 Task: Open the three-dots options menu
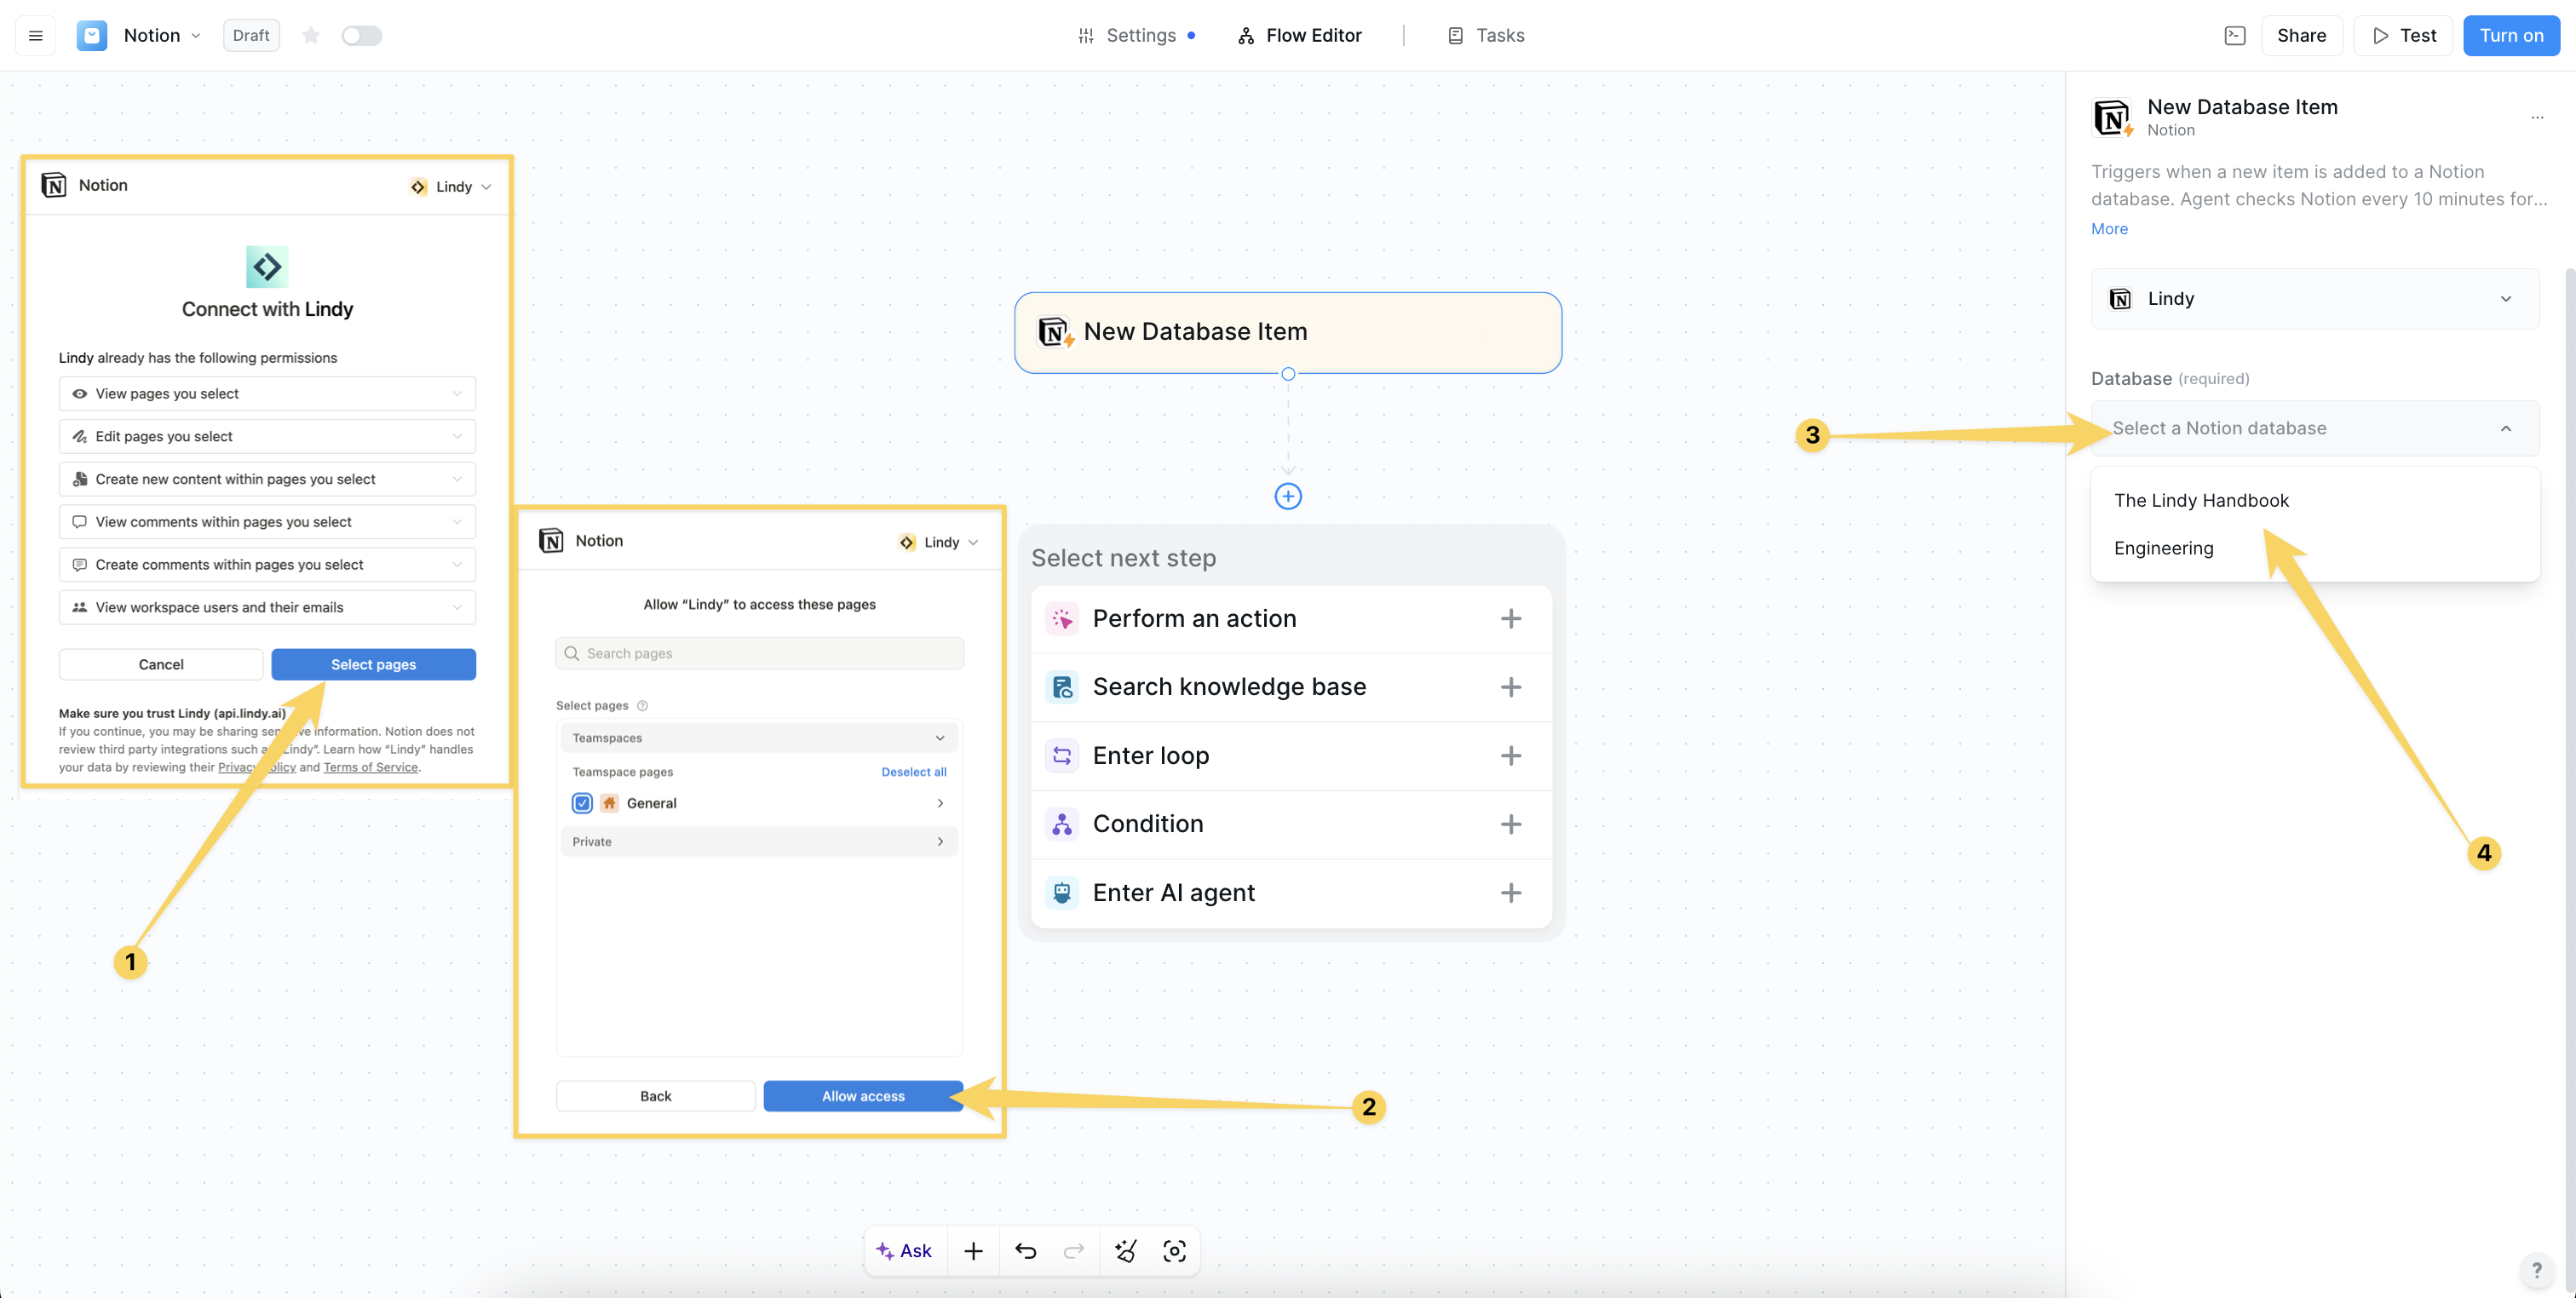(2536, 117)
